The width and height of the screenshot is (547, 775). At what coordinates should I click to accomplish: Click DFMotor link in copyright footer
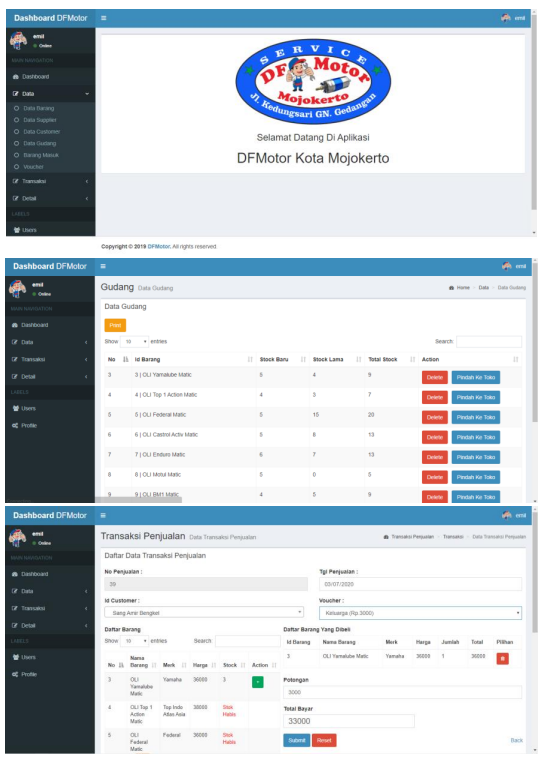point(159,247)
